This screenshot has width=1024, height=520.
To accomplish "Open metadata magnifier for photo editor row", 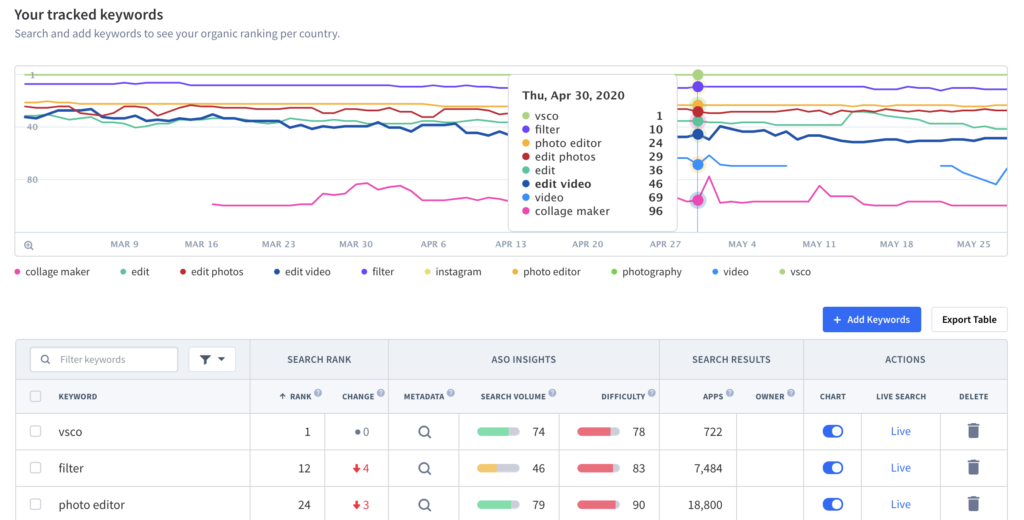I will pyautogui.click(x=424, y=504).
